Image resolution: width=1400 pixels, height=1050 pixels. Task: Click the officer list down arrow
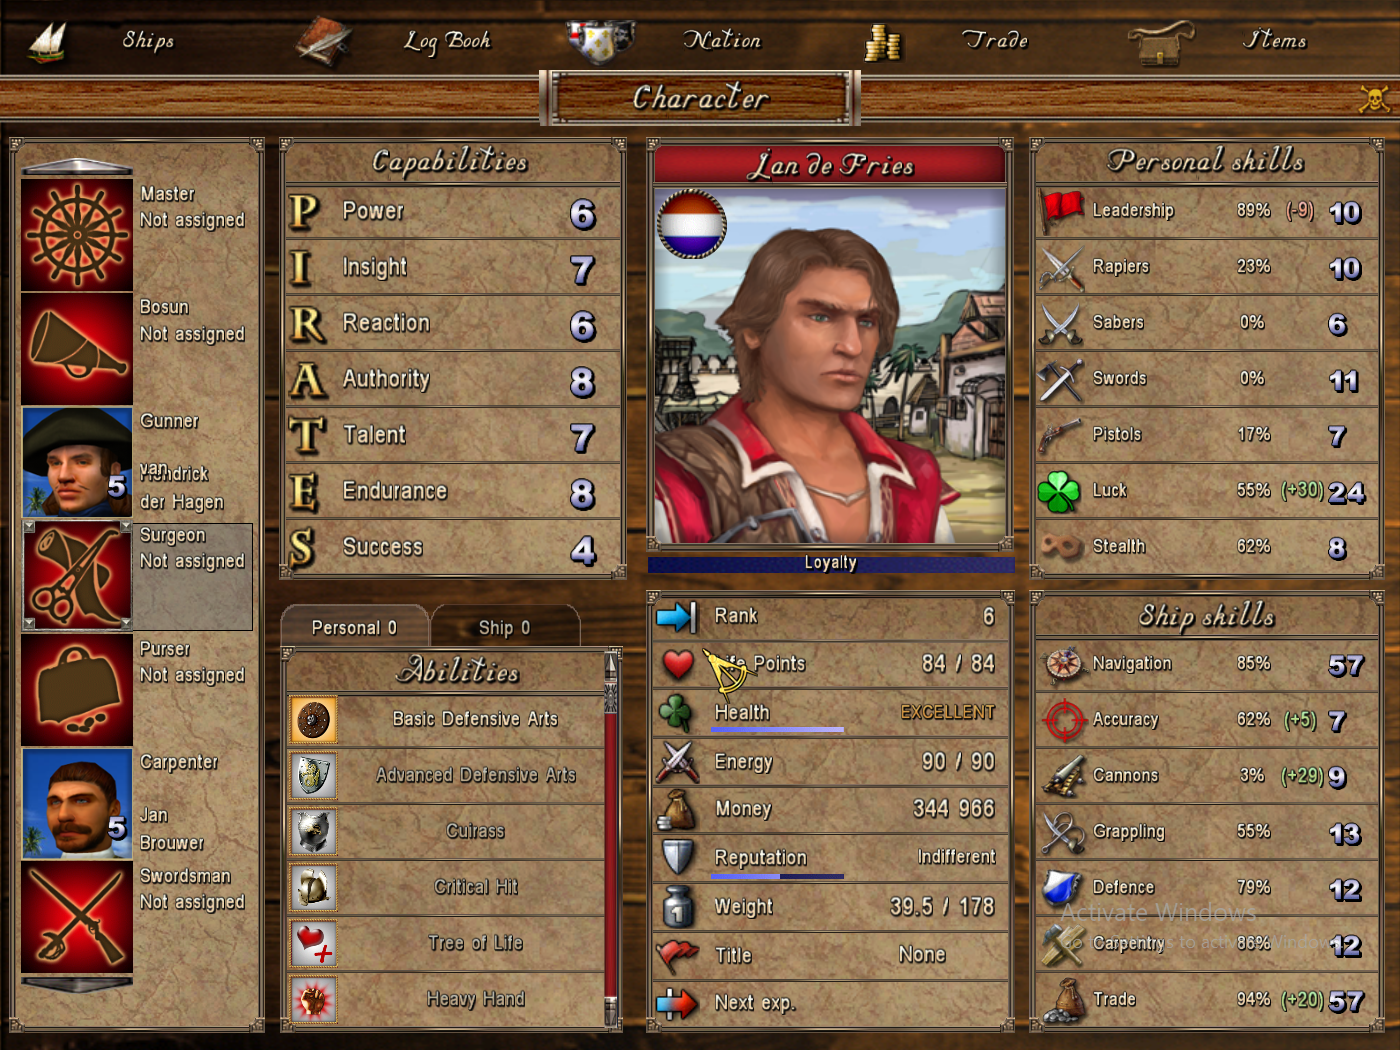[x=77, y=984]
